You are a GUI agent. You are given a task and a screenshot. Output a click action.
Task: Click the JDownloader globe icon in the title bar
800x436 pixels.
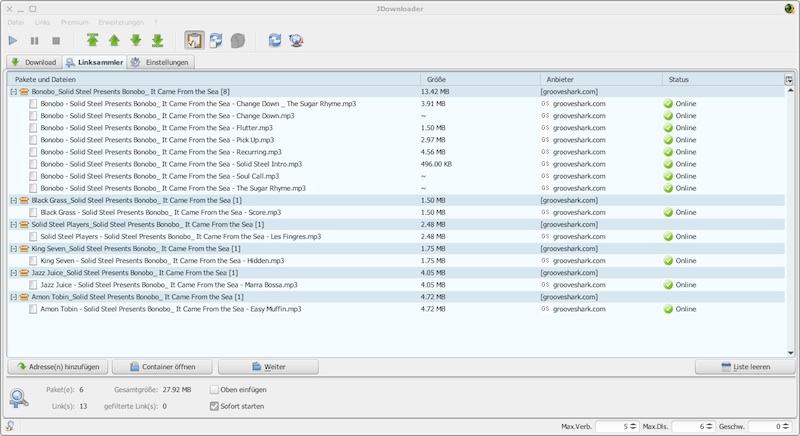[789, 9]
